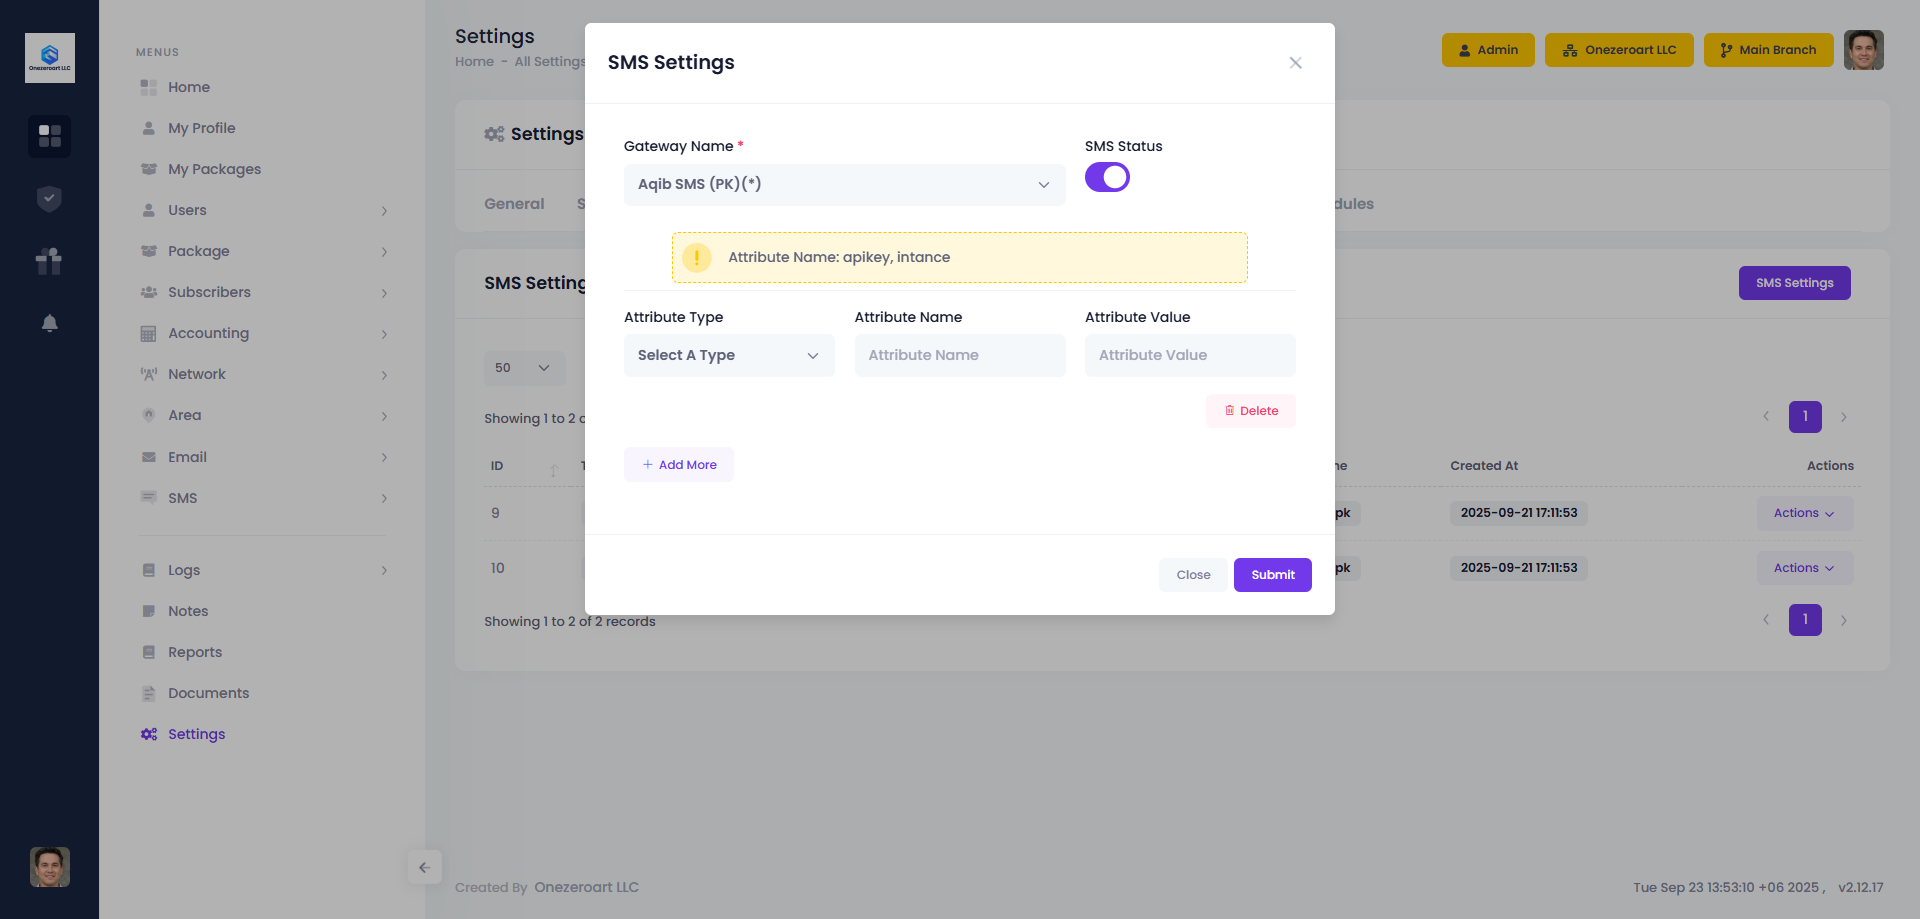Open the gift icon in left rail

[x=49, y=261]
